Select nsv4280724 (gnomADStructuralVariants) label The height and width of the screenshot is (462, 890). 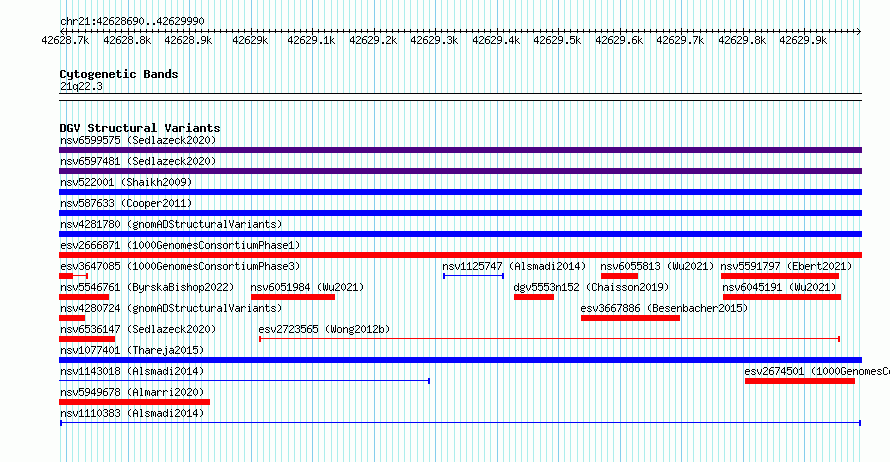[x=171, y=308]
